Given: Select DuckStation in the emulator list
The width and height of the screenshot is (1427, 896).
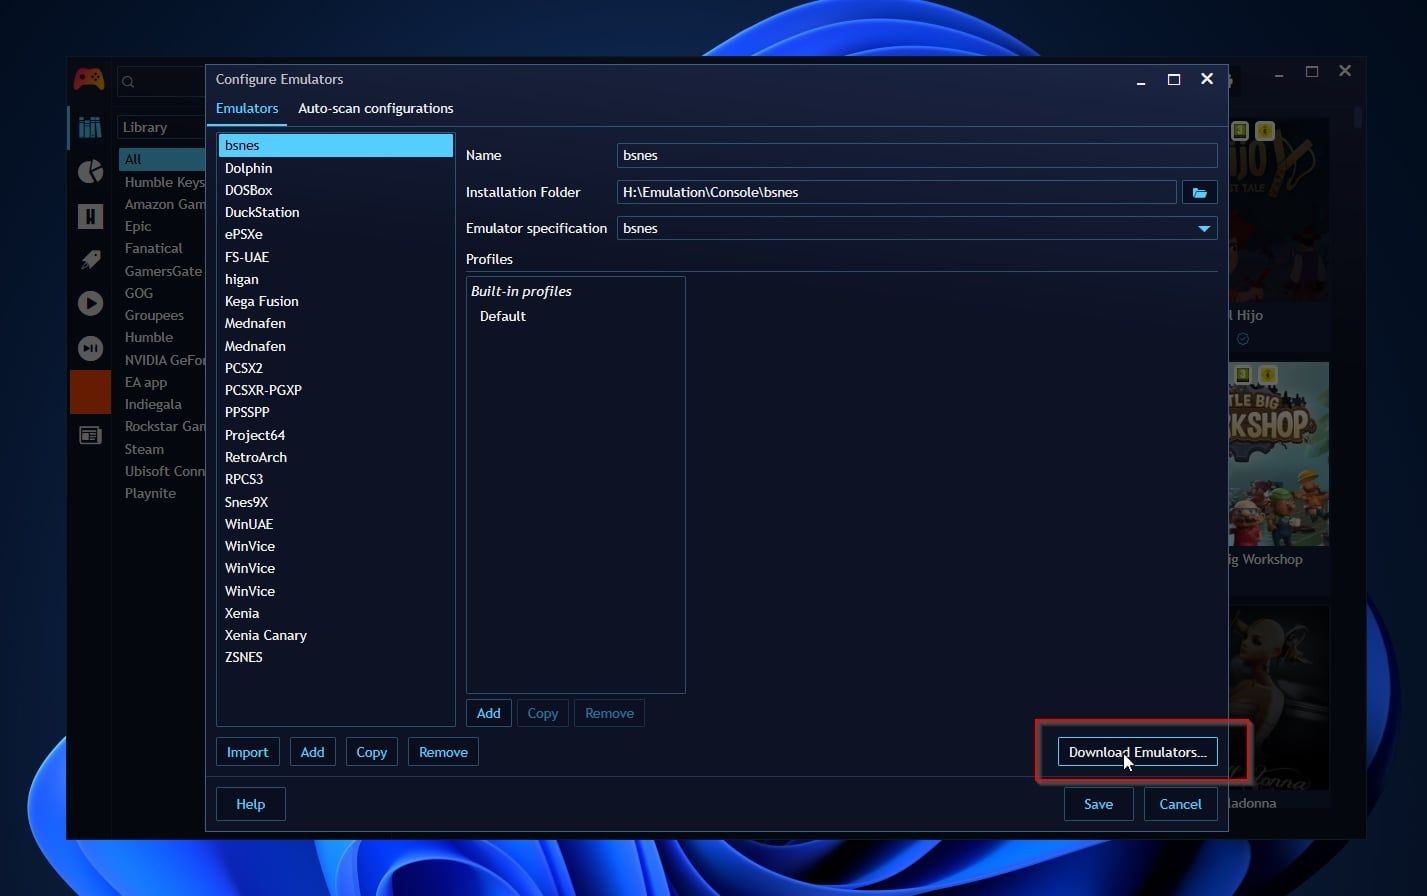Looking at the screenshot, I should [336, 212].
